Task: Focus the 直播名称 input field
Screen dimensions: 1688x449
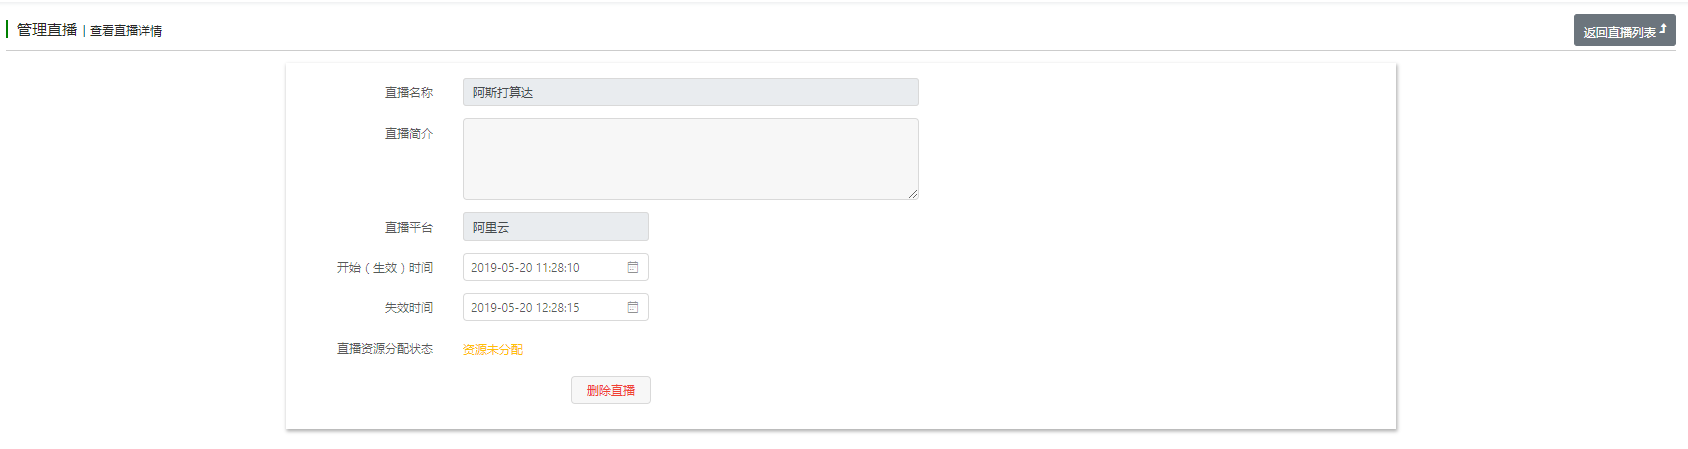Action: [690, 92]
